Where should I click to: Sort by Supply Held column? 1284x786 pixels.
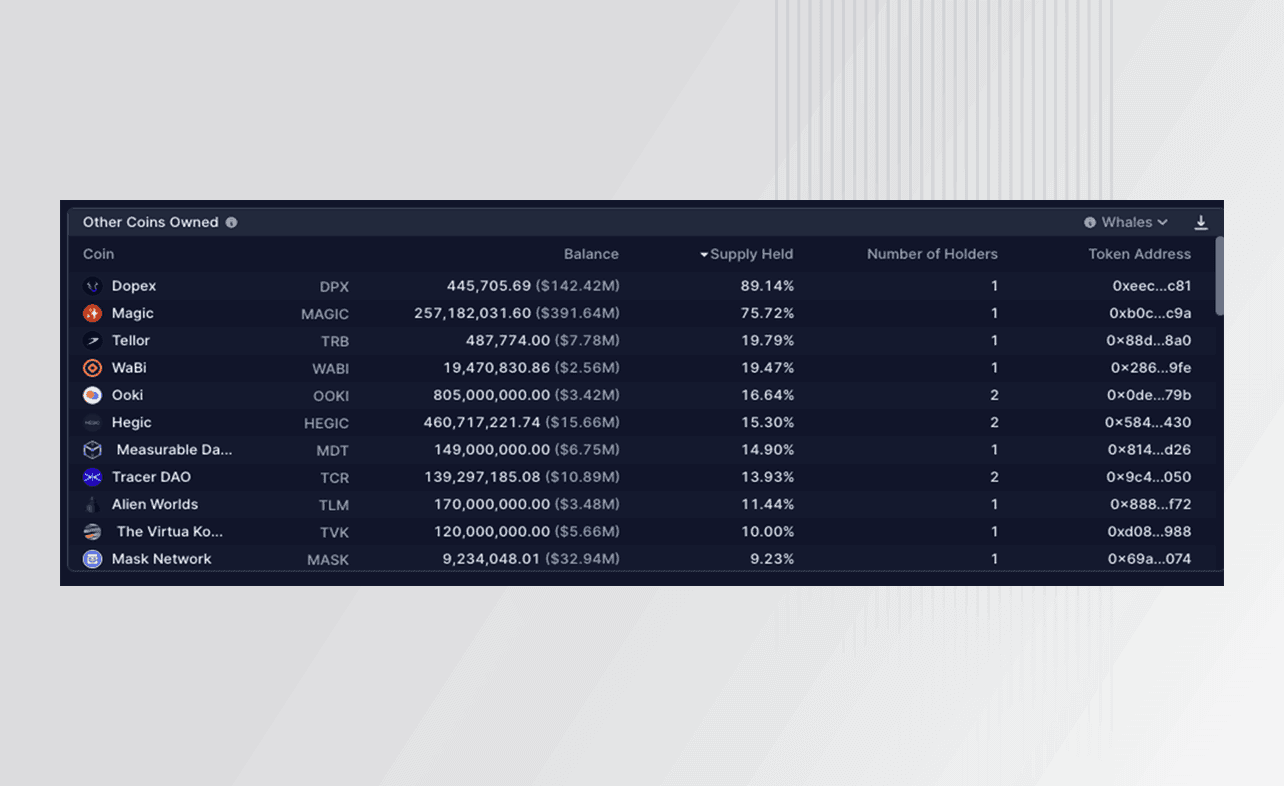click(x=746, y=254)
